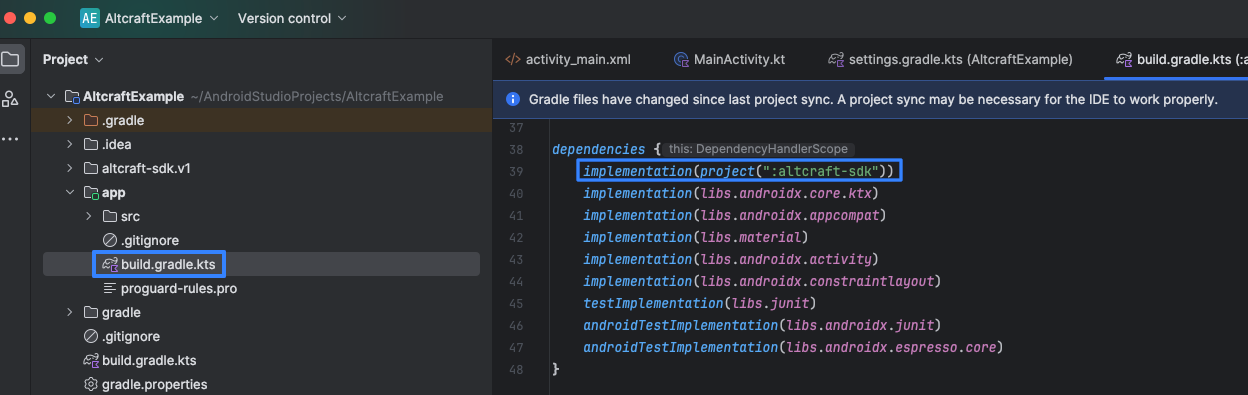1248x395 pixels.
Task: Switch to the MainActivity.kt tab
Action: point(730,59)
